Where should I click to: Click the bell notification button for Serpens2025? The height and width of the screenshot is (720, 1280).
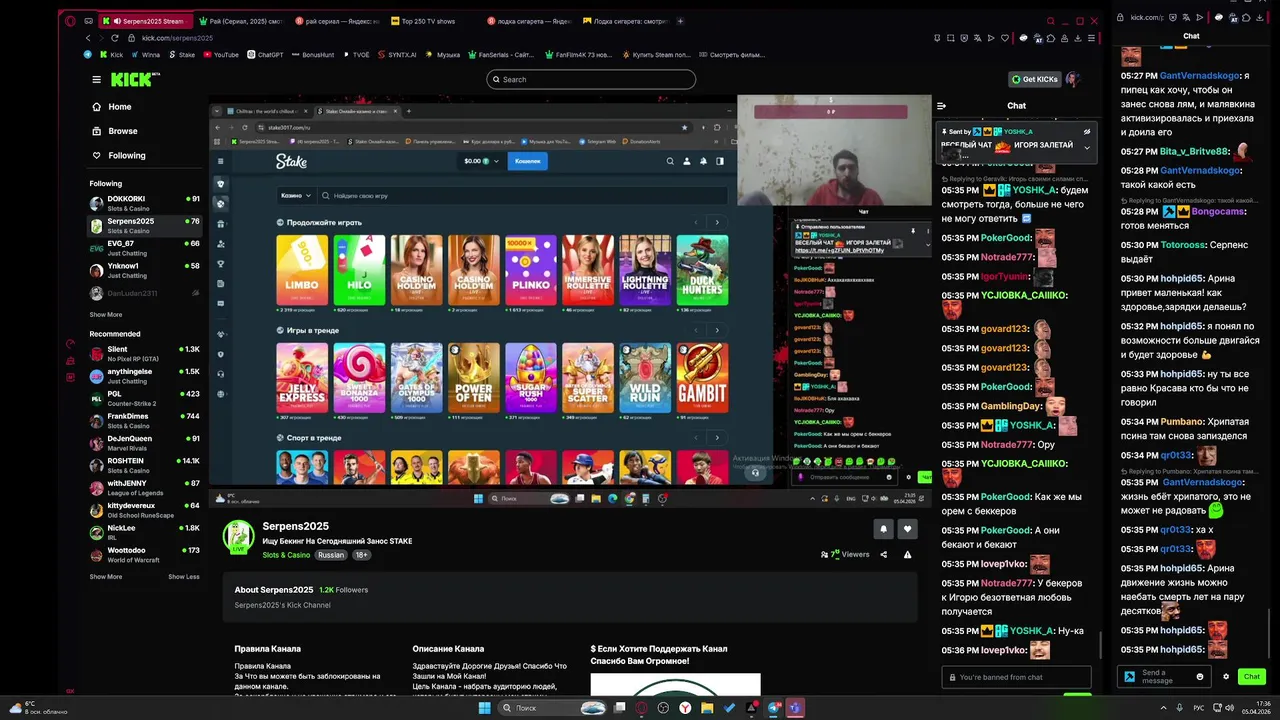click(x=883, y=529)
